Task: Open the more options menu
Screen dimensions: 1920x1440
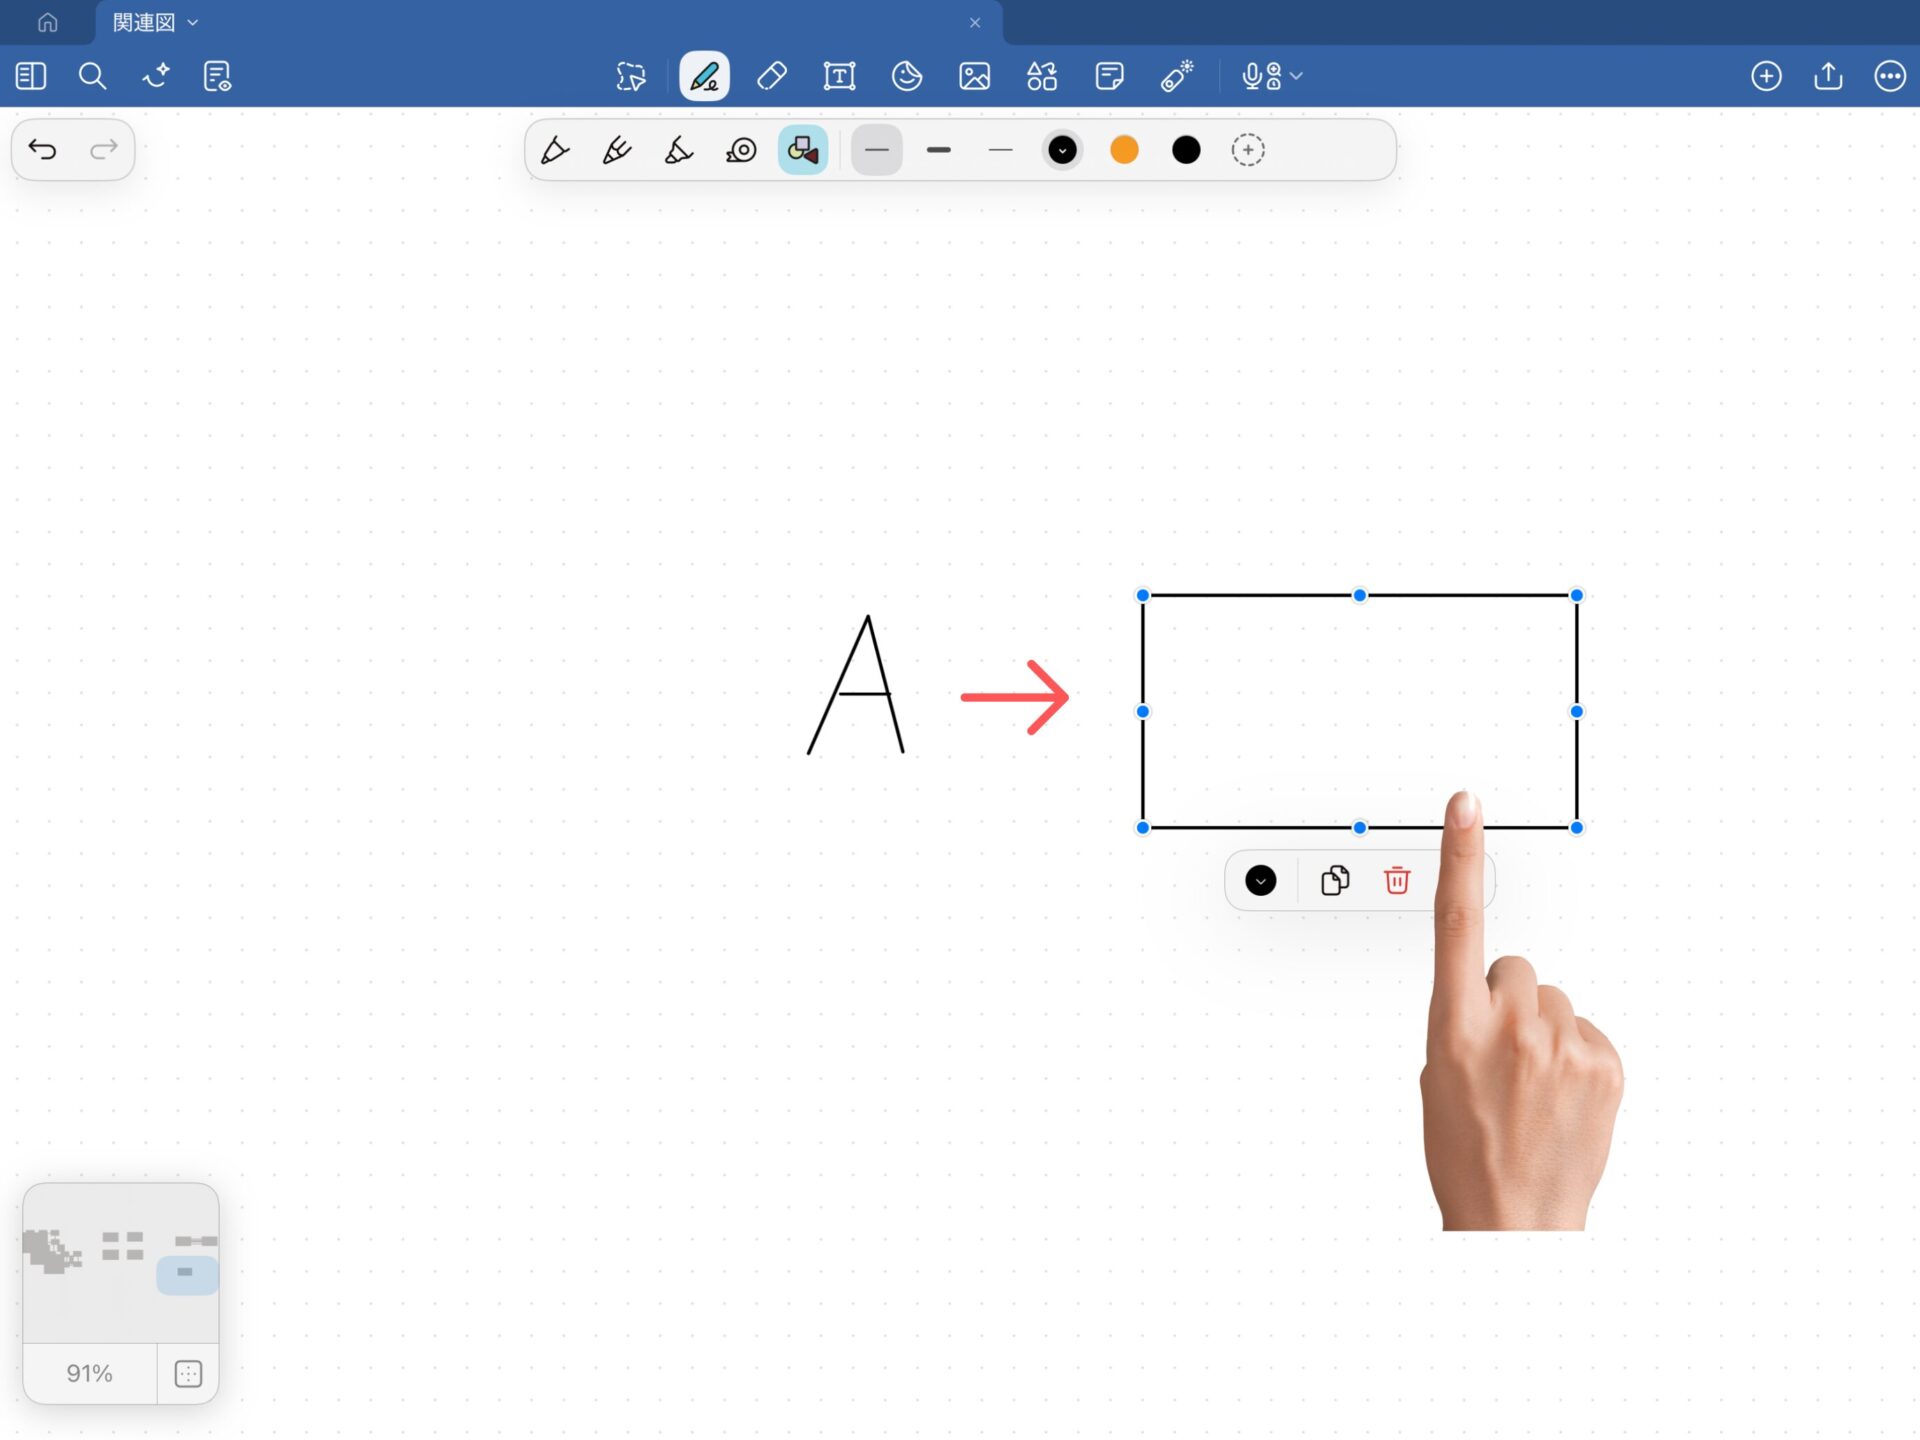Action: coord(1889,76)
